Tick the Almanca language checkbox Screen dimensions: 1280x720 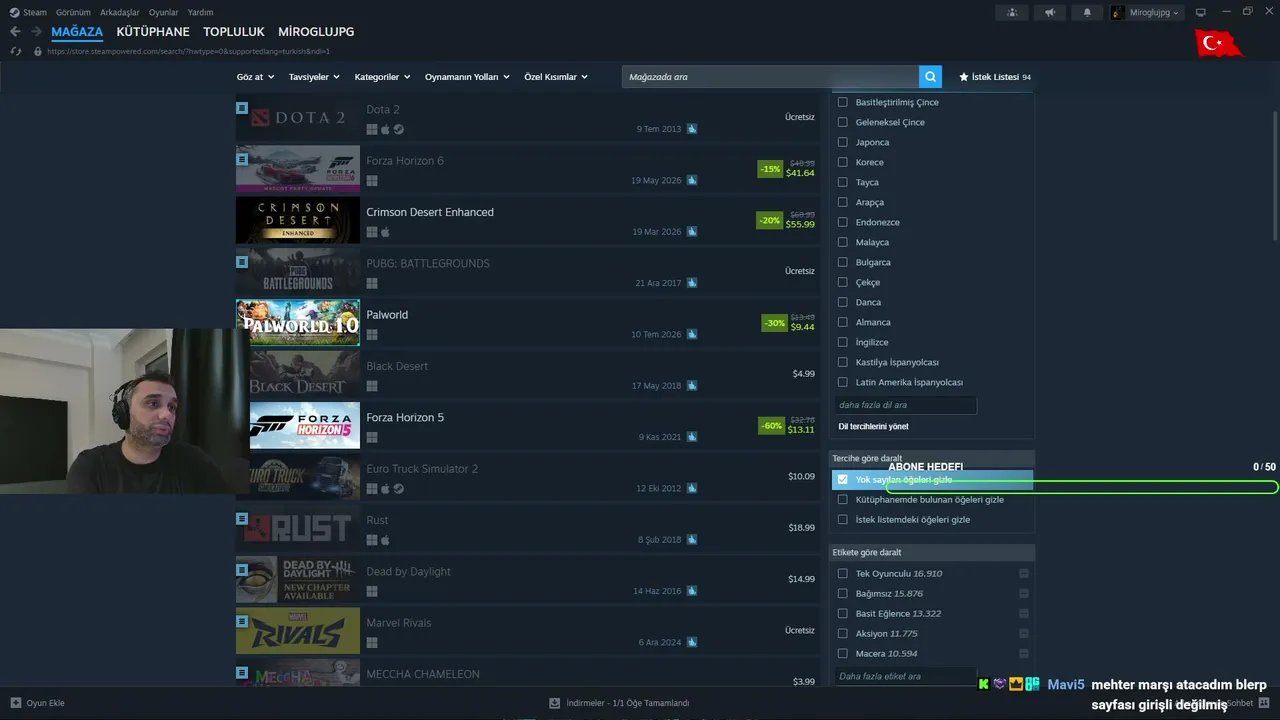click(842, 322)
